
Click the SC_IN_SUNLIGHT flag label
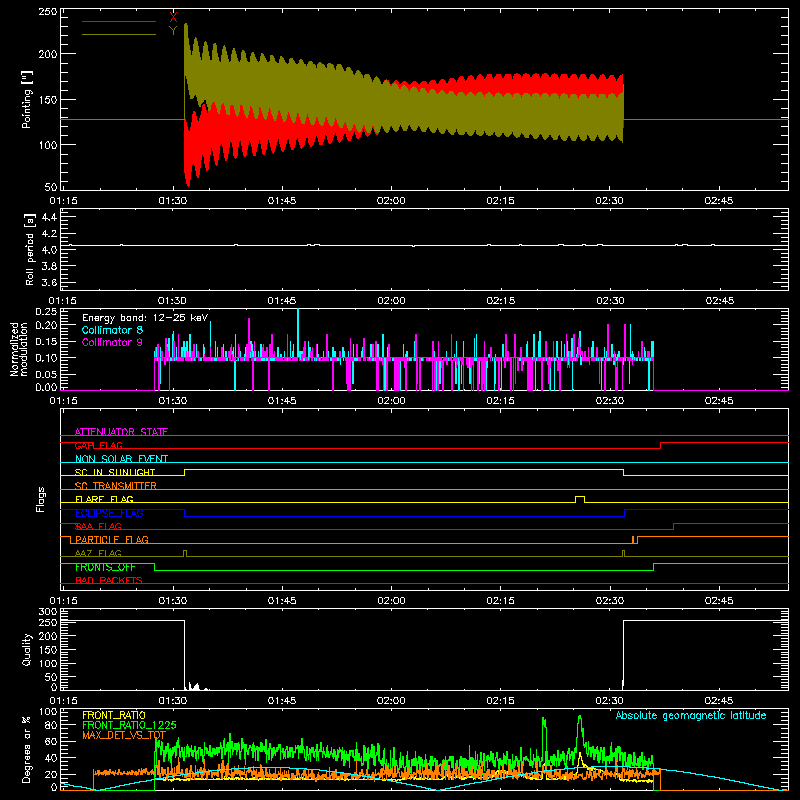coord(115,472)
